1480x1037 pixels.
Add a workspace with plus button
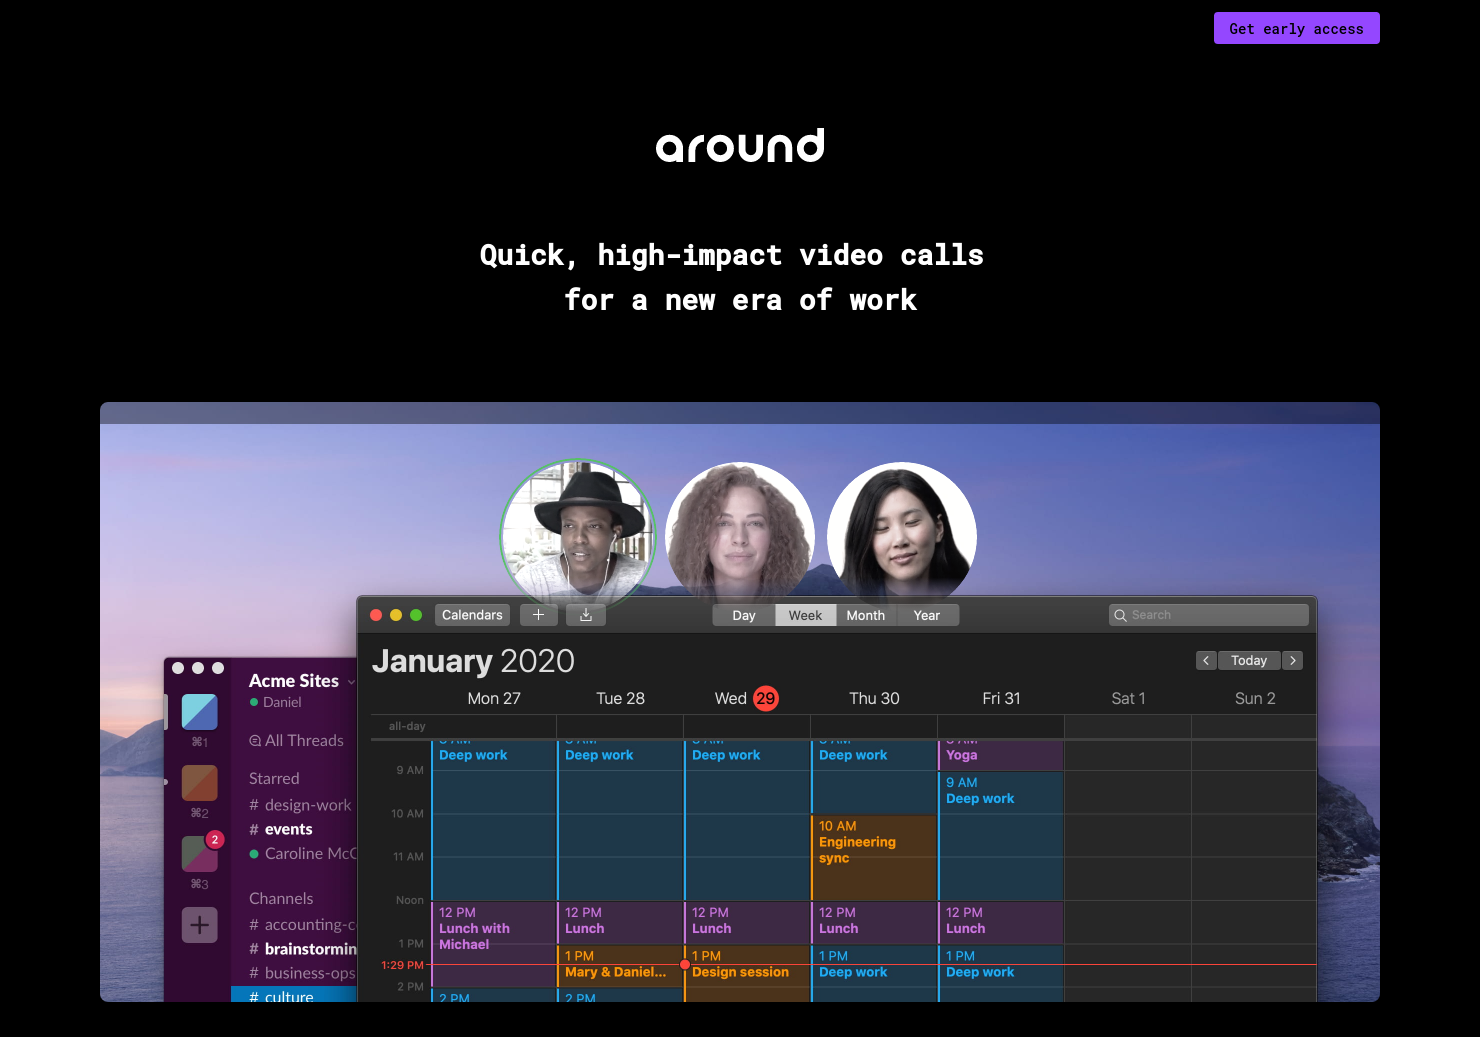pos(200,925)
